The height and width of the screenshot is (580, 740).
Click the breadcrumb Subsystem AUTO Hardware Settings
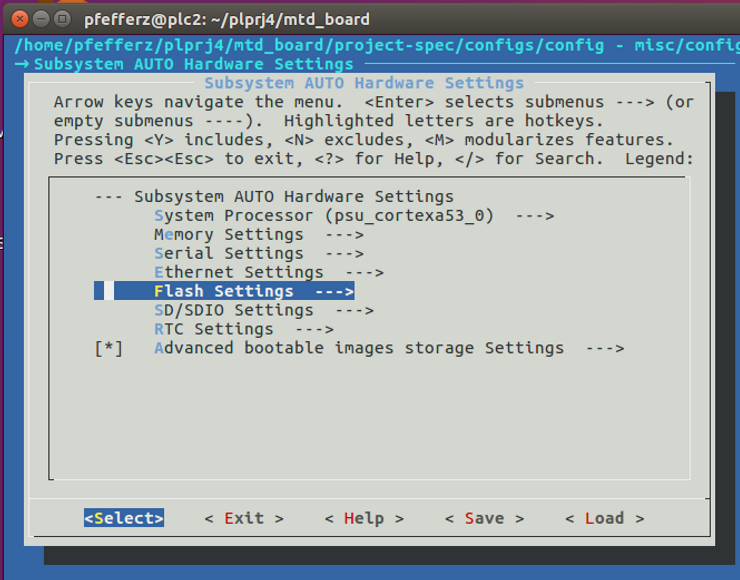(193, 64)
